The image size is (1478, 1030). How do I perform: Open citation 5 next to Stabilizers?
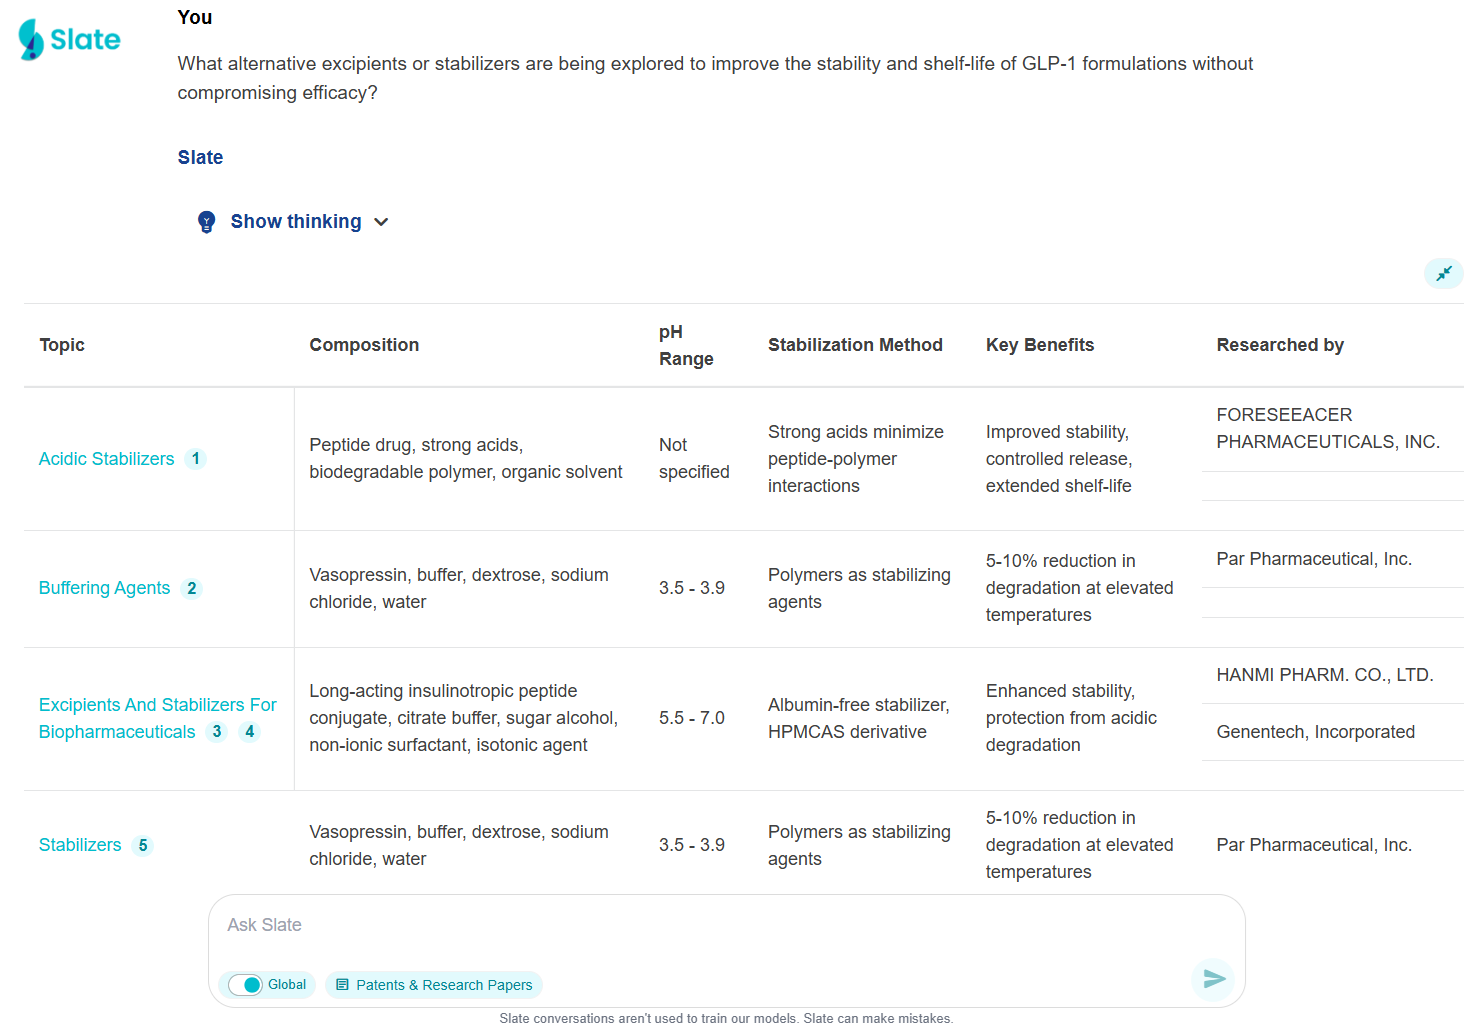point(143,845)
